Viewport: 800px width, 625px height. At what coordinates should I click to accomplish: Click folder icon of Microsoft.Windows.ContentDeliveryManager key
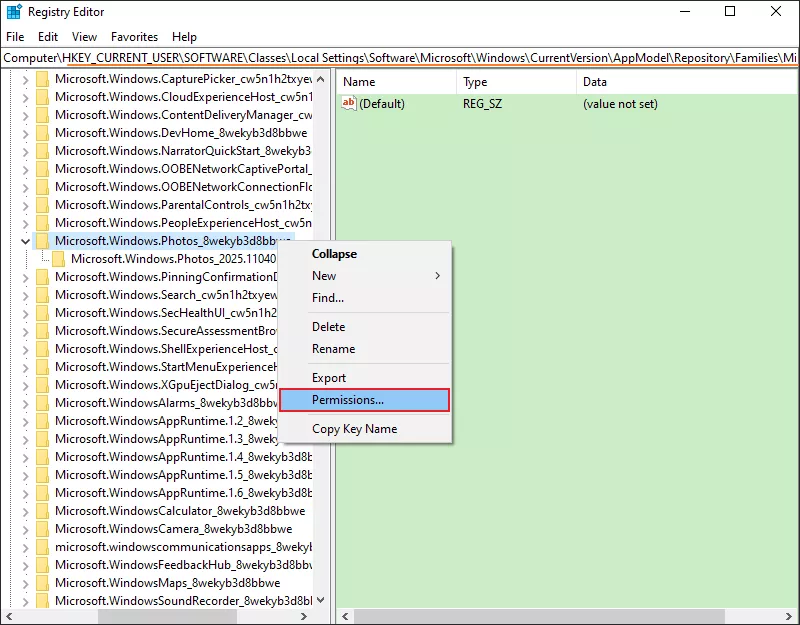point(43,115)
